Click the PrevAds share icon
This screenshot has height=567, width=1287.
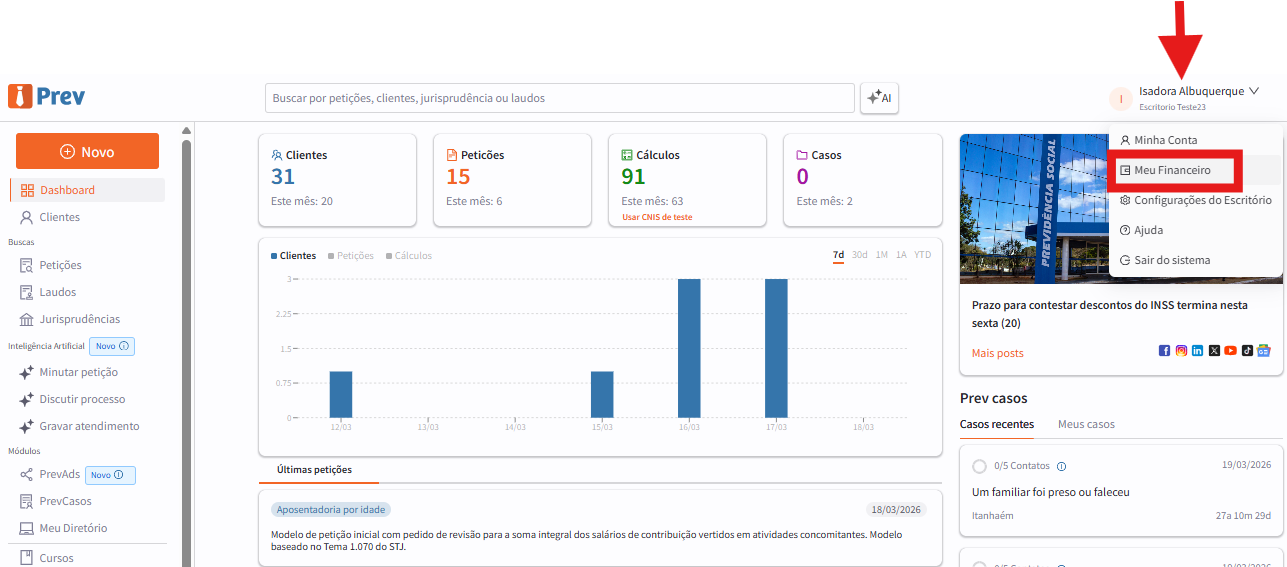point(27,474)
